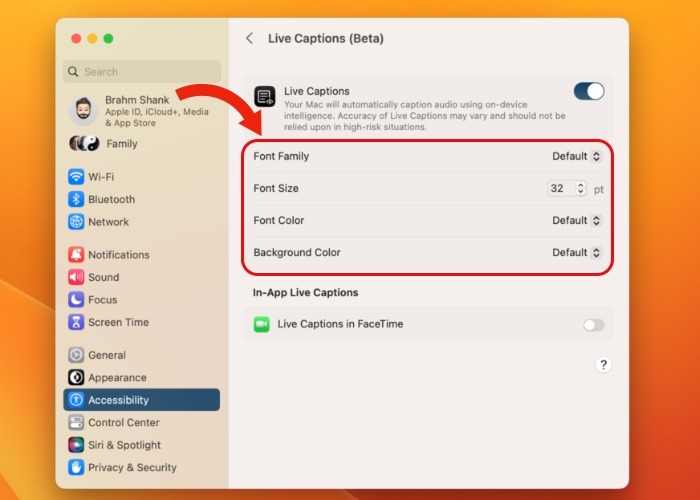Click the Live Captions (Beta) title
This screenshot has height=500, width=700.
click(x=326, y=38)
